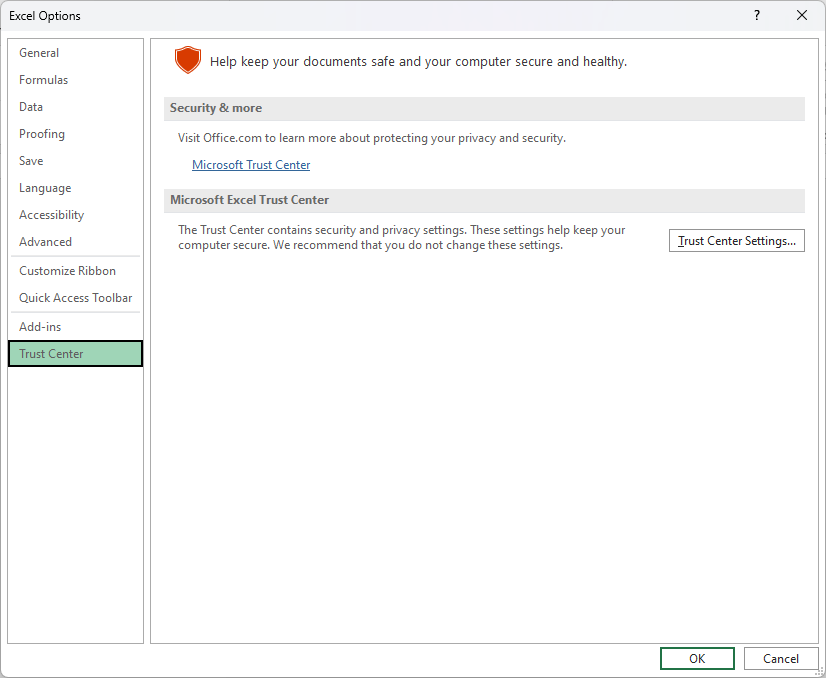
Task: Open Advanced options
Action: pyautogui.click(x=75, y=242)
